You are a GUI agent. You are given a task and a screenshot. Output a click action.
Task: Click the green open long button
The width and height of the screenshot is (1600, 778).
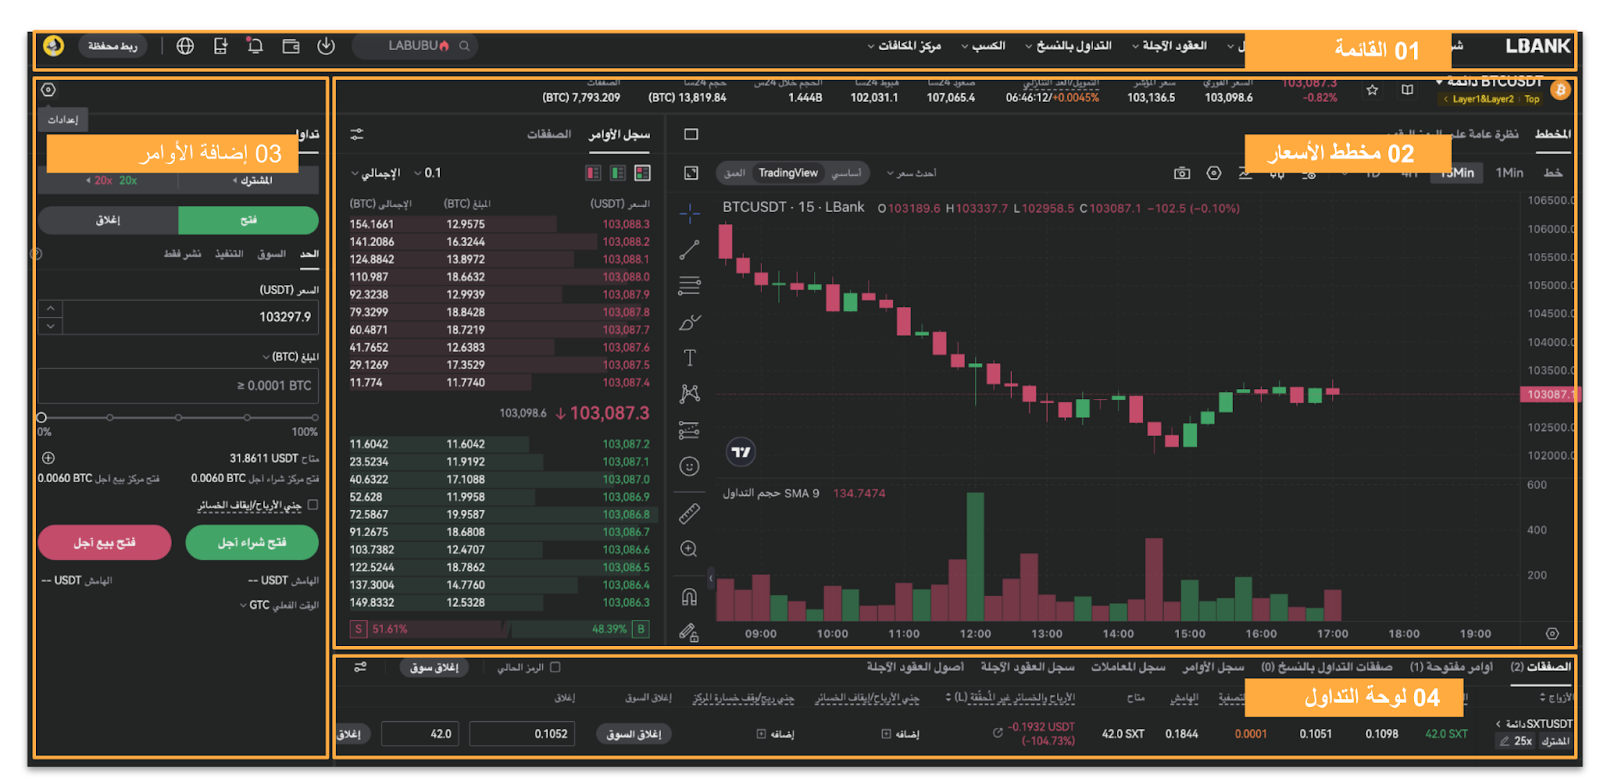click(252, 542)
